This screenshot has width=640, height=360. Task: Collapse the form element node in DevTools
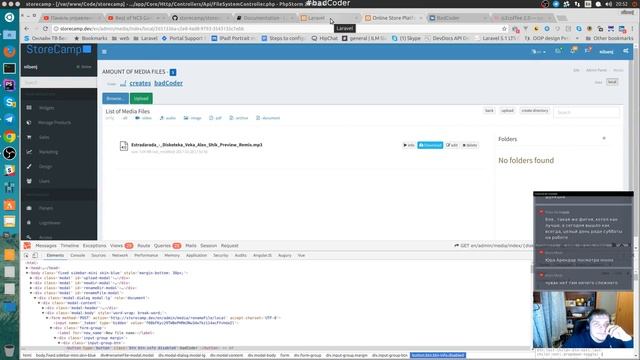pos(47,318)
